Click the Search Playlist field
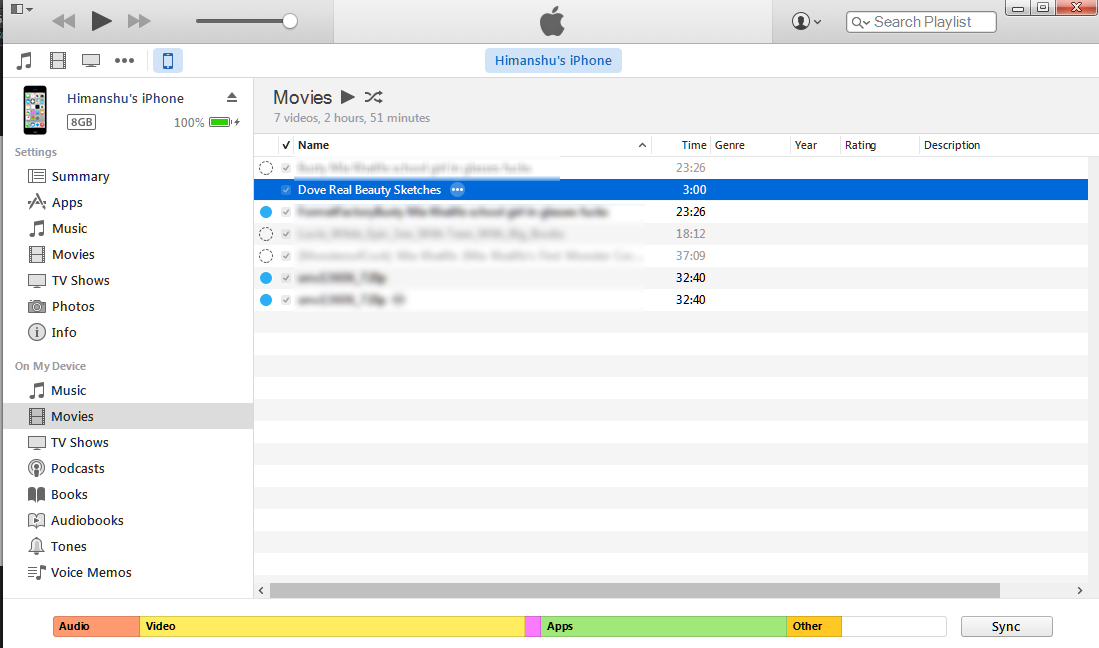The height and width of the screenshot is (648, 1099). point(921,22)
